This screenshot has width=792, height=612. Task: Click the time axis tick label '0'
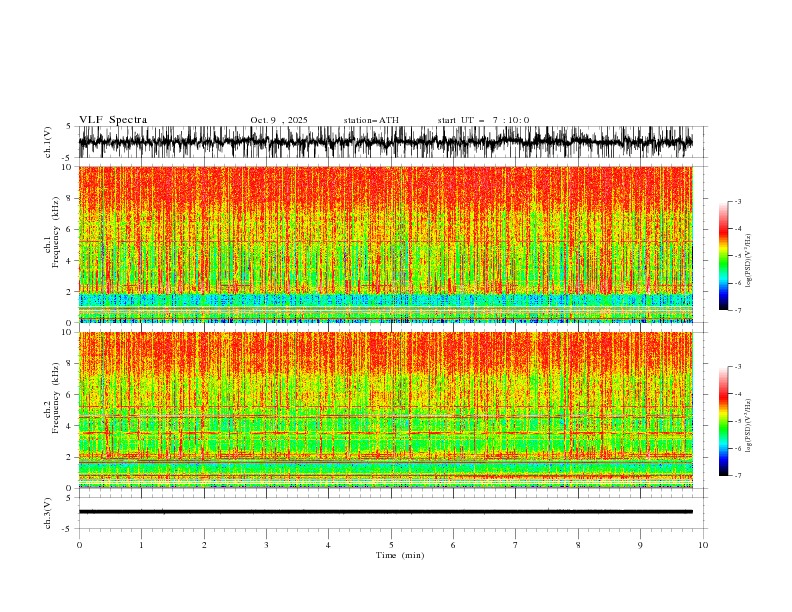[79, 545]
